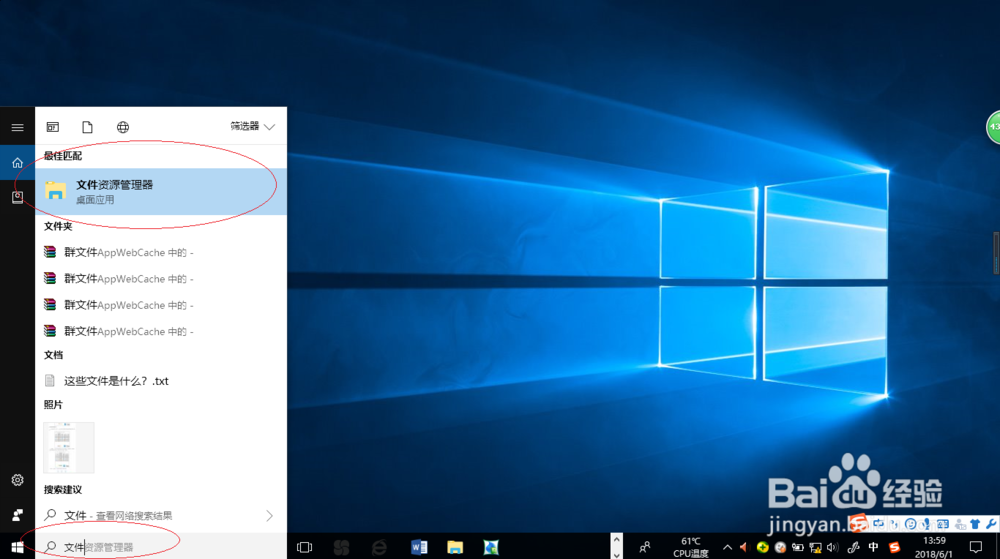
Task: Open the photo thumbnail under 照片
Action: (x=69, y=447)
